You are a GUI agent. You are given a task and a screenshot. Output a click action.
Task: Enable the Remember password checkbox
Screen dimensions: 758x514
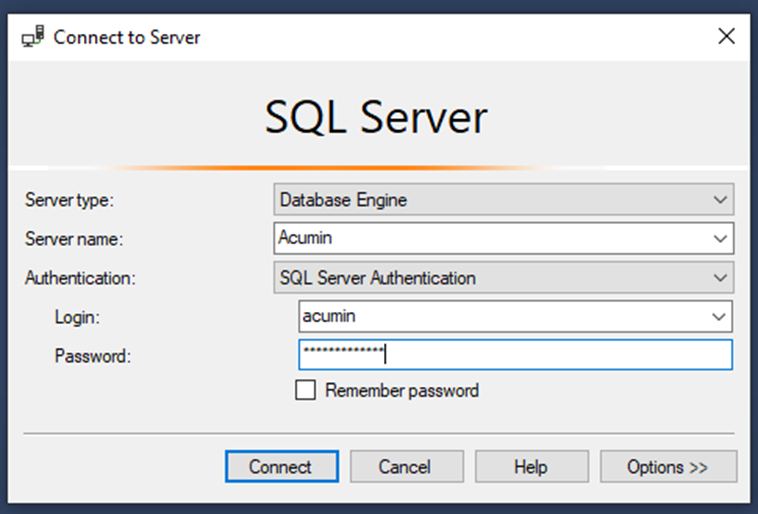(306, 390)
